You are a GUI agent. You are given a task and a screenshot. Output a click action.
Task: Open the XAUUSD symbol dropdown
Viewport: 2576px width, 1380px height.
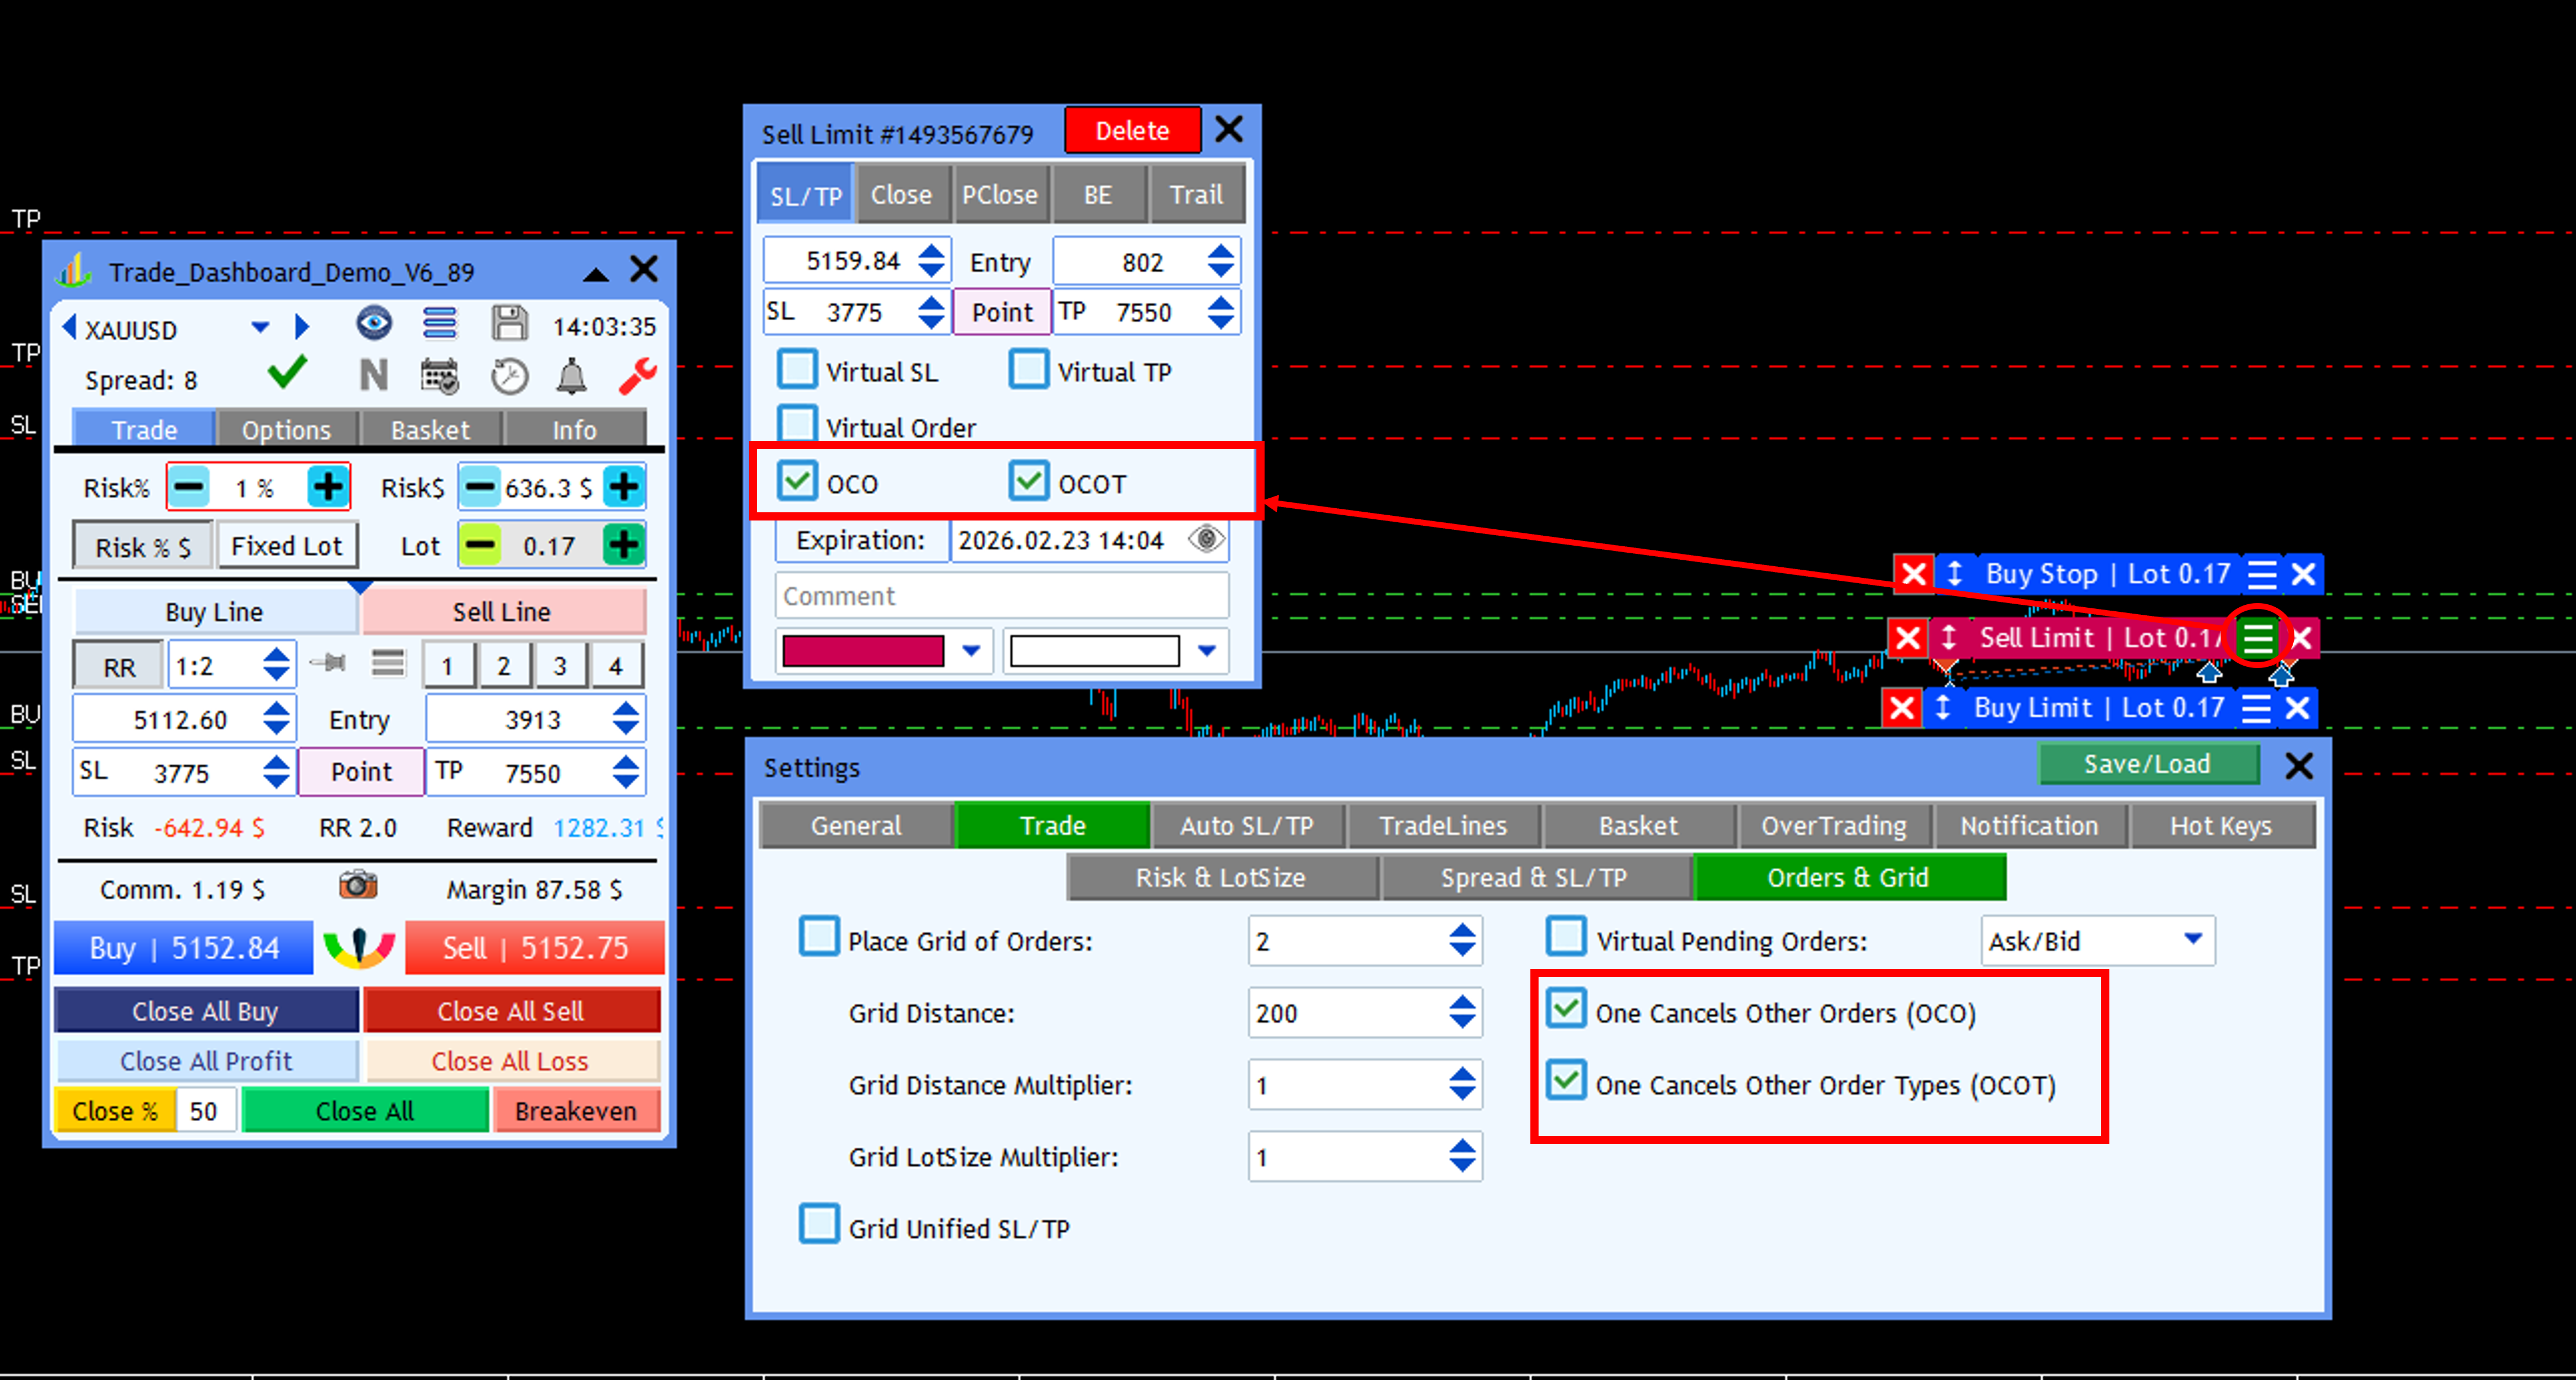(260, 327)
